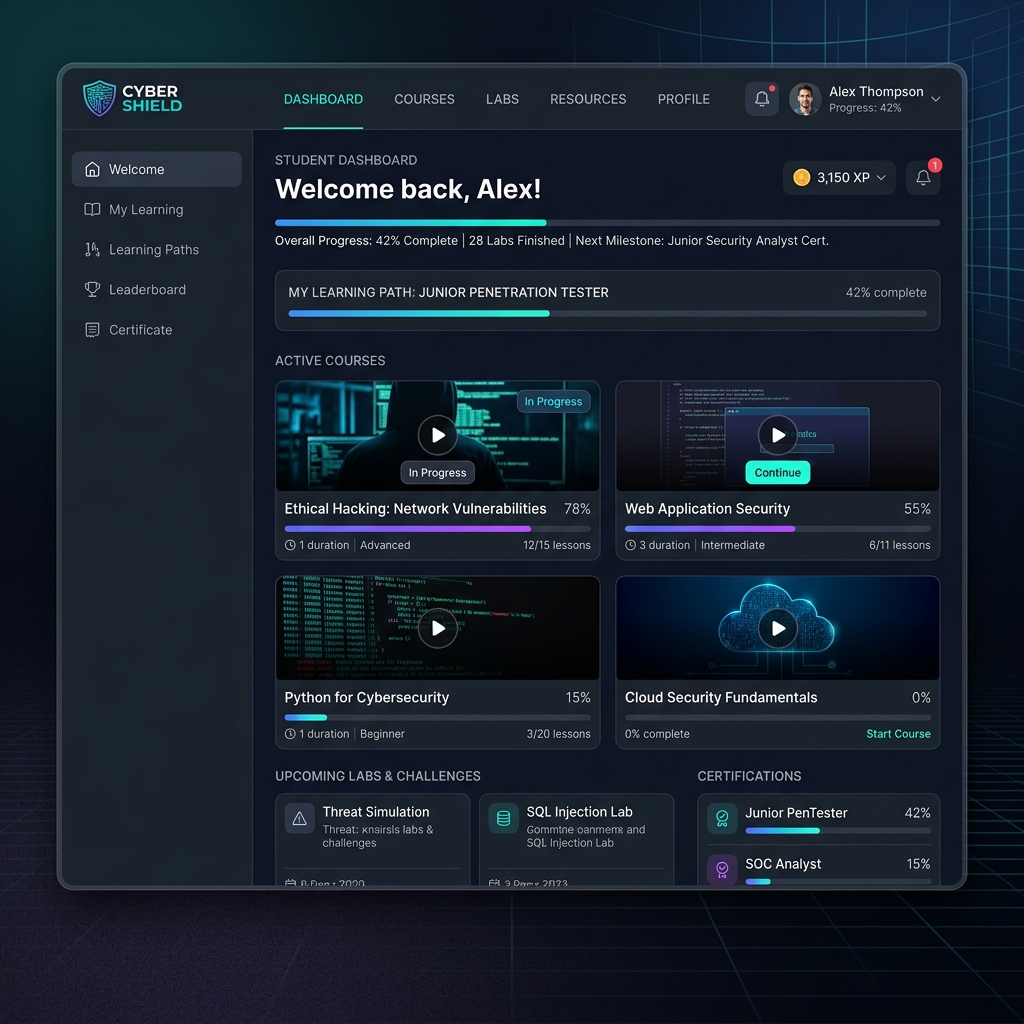Image resolution: width=1024 pixels, height=1024 pixels.
Task: Click the SQL Injection Lab database icon
Action: (x=503, y=819)
